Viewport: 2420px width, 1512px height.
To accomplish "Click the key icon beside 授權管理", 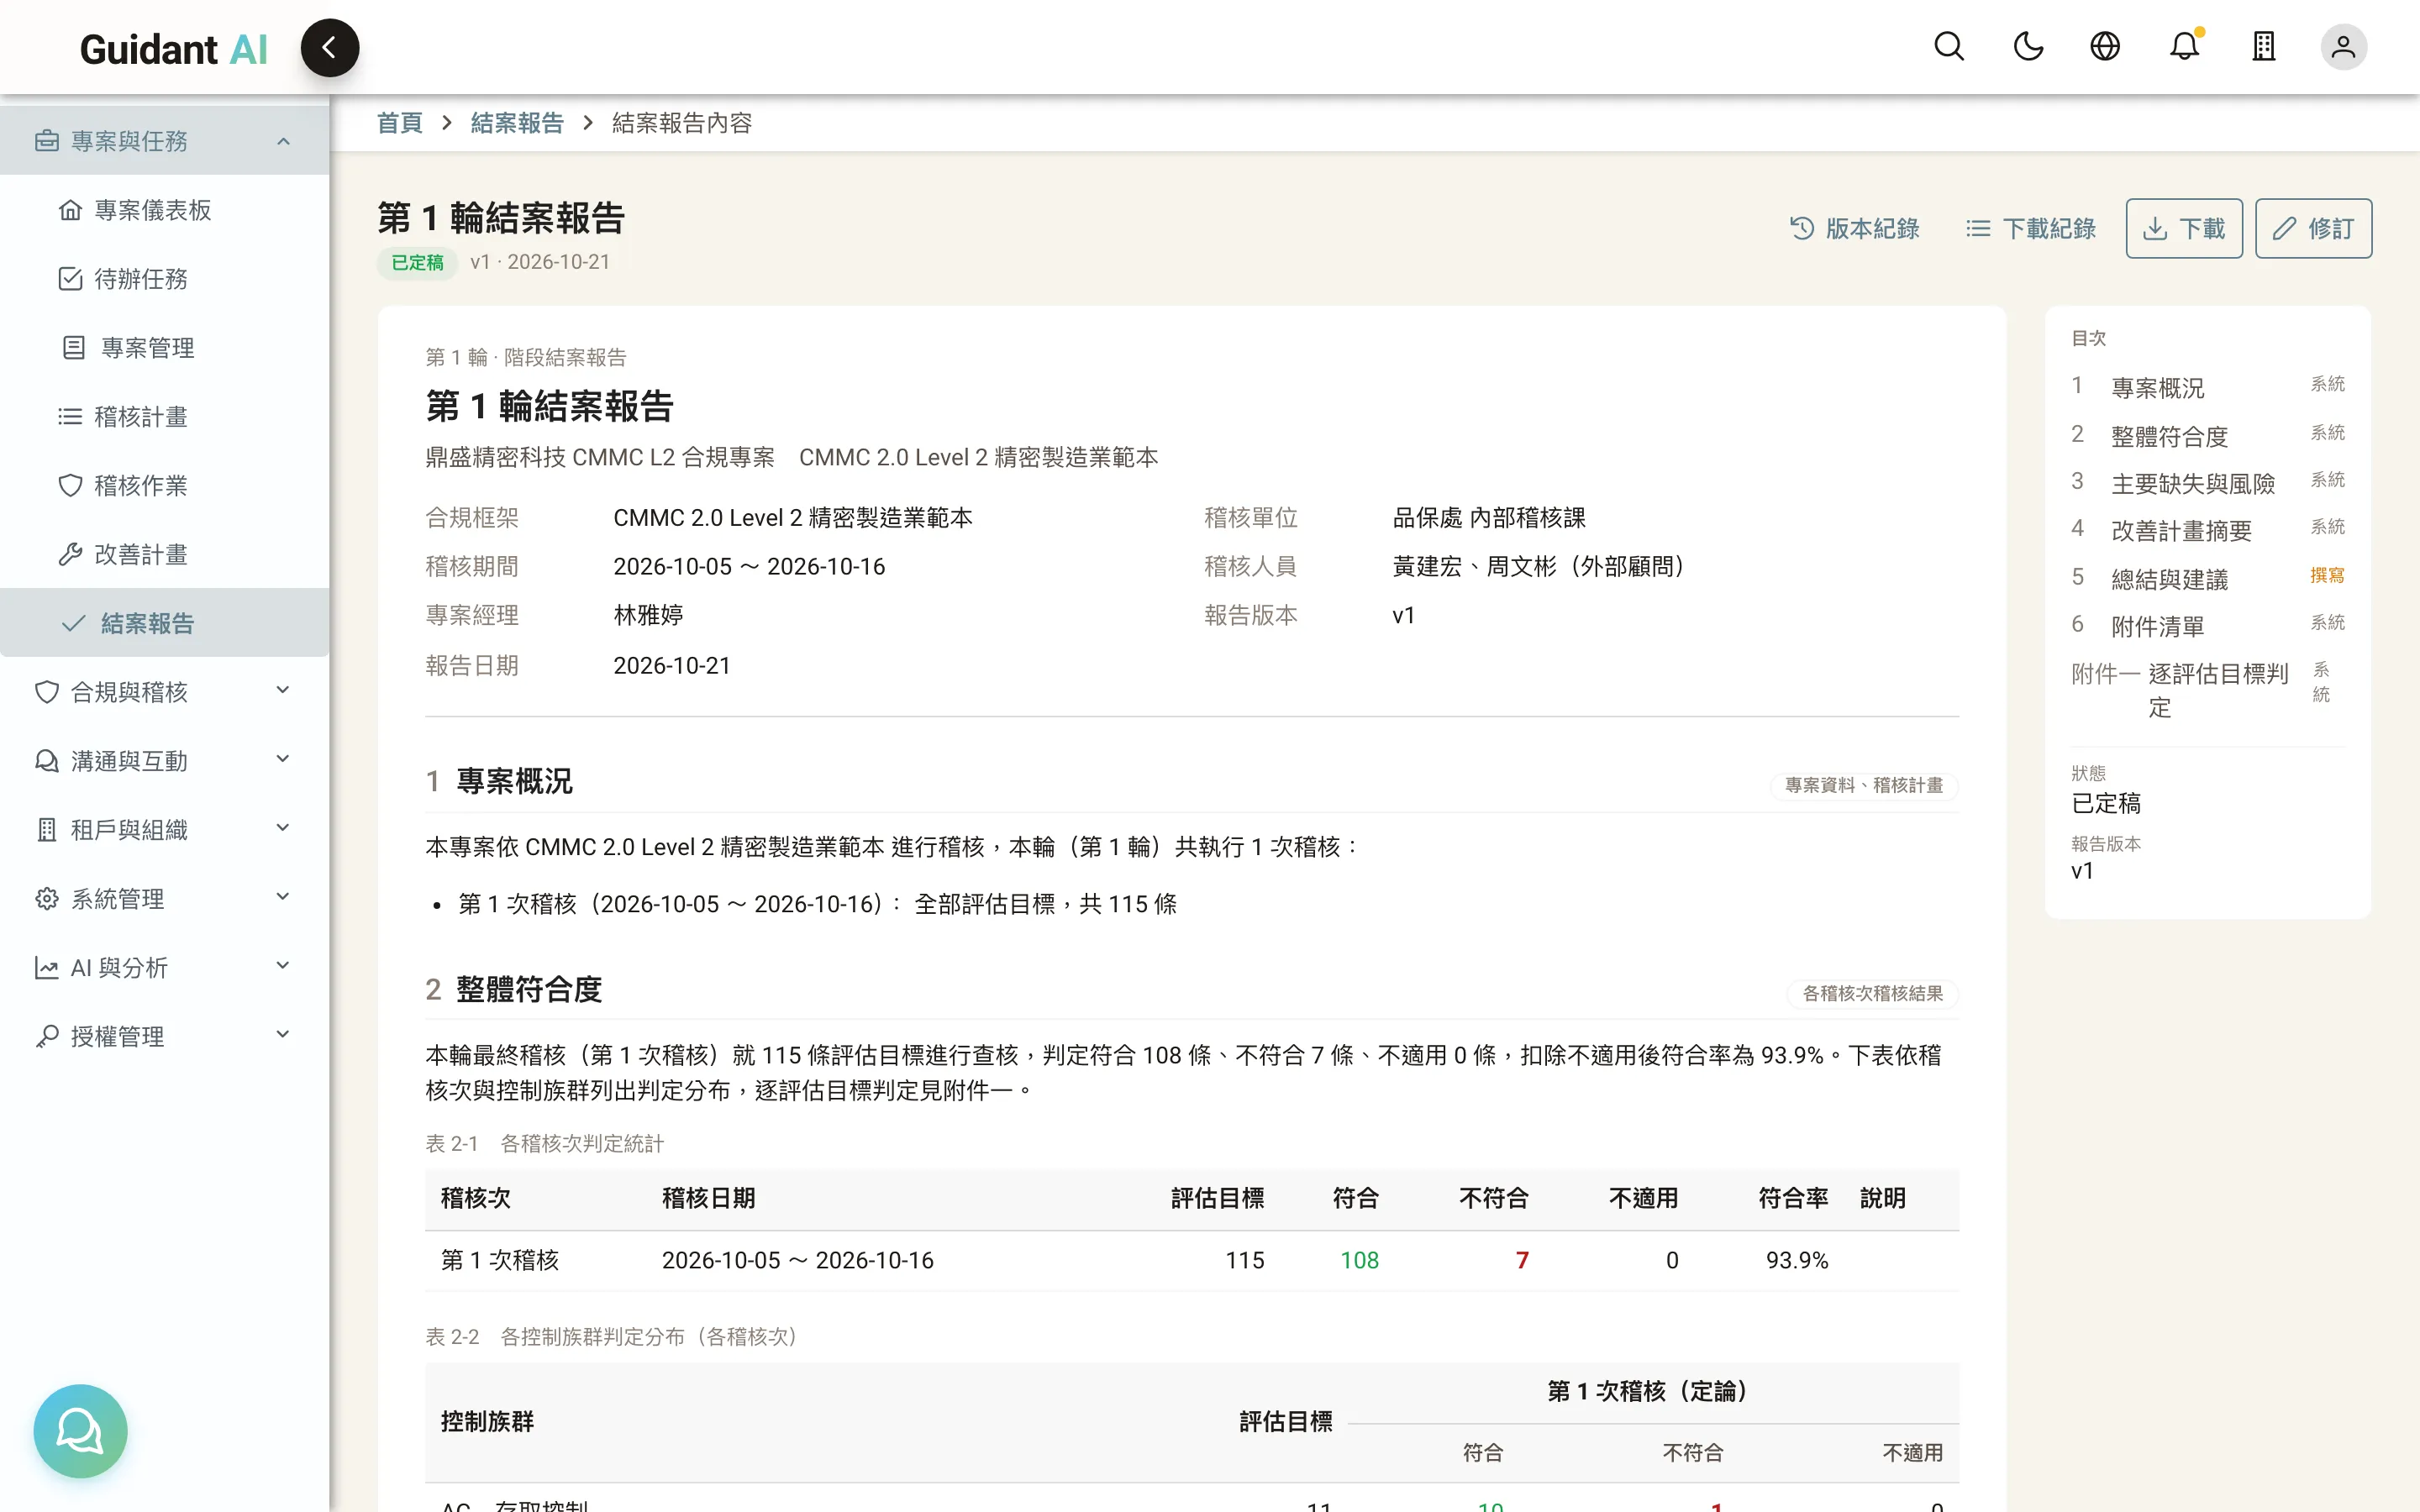I will [46, 1037].
